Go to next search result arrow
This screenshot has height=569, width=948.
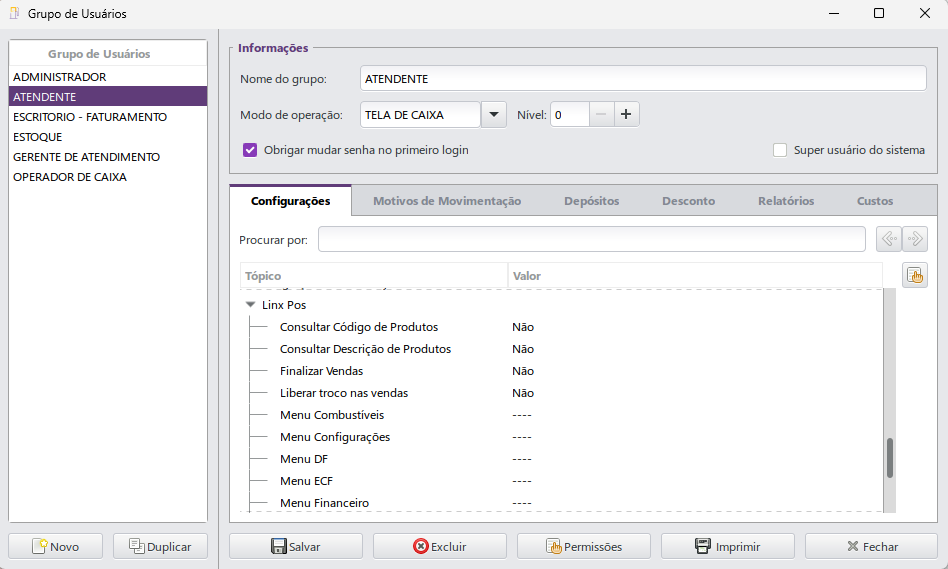coord(915,239)
